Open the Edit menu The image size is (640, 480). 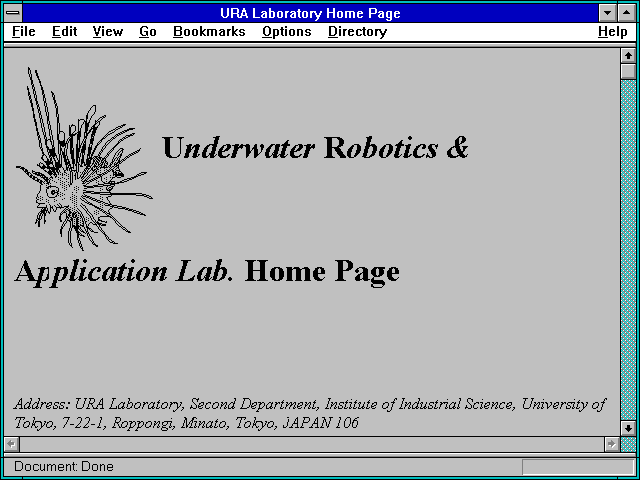(64, 32)
